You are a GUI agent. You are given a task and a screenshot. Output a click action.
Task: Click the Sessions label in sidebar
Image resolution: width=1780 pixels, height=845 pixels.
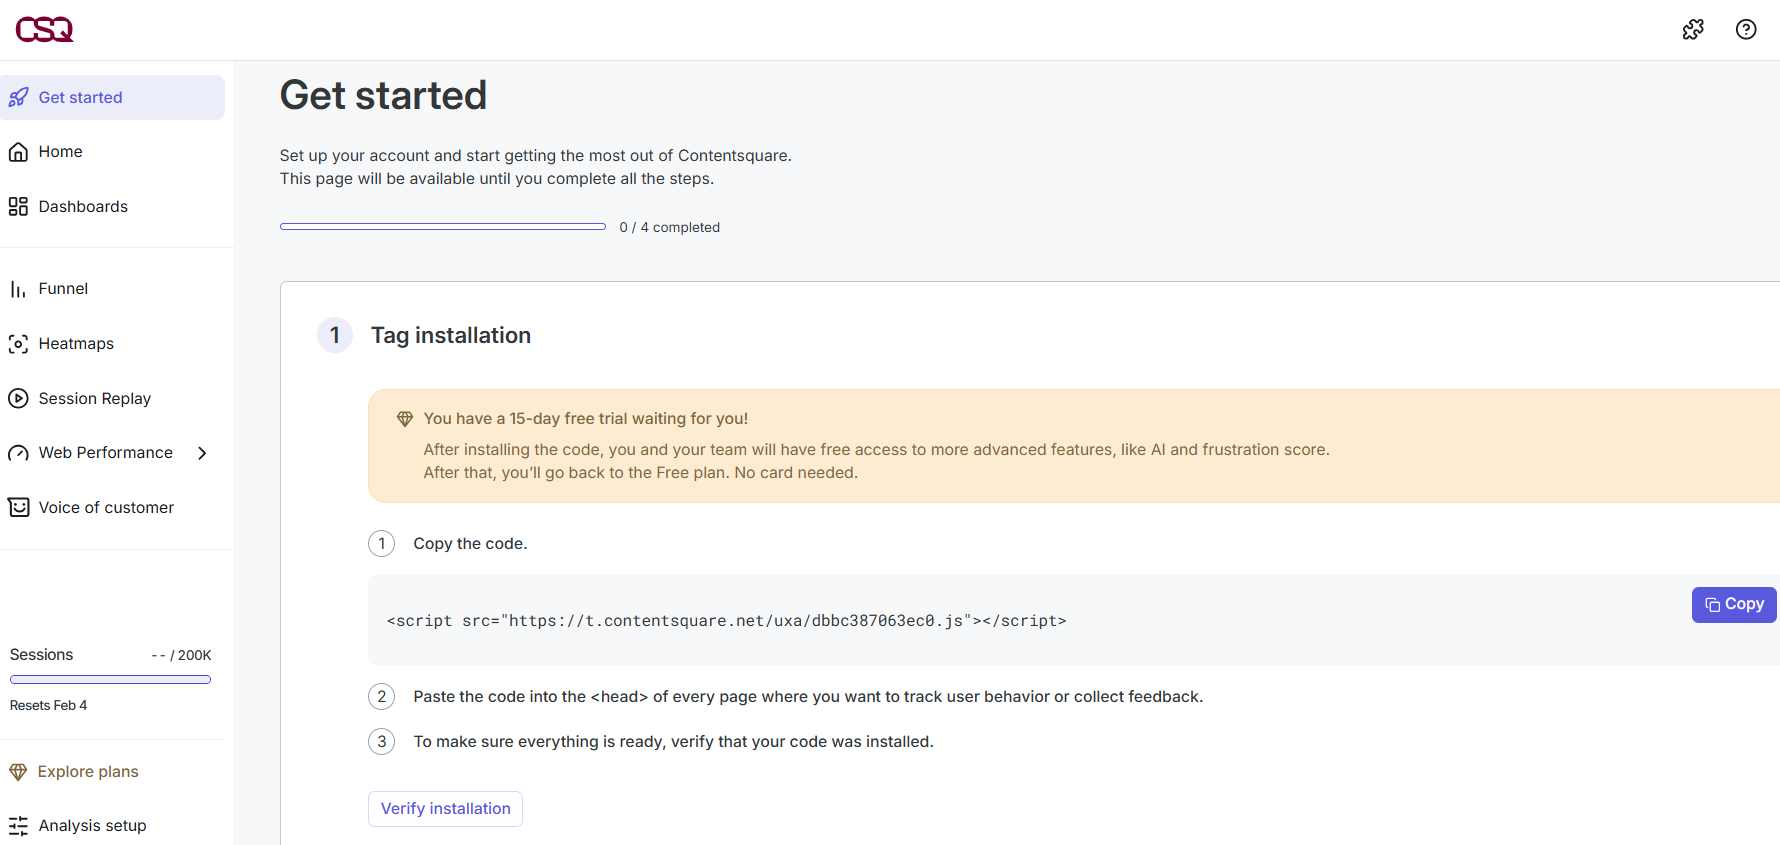point(41,655)
